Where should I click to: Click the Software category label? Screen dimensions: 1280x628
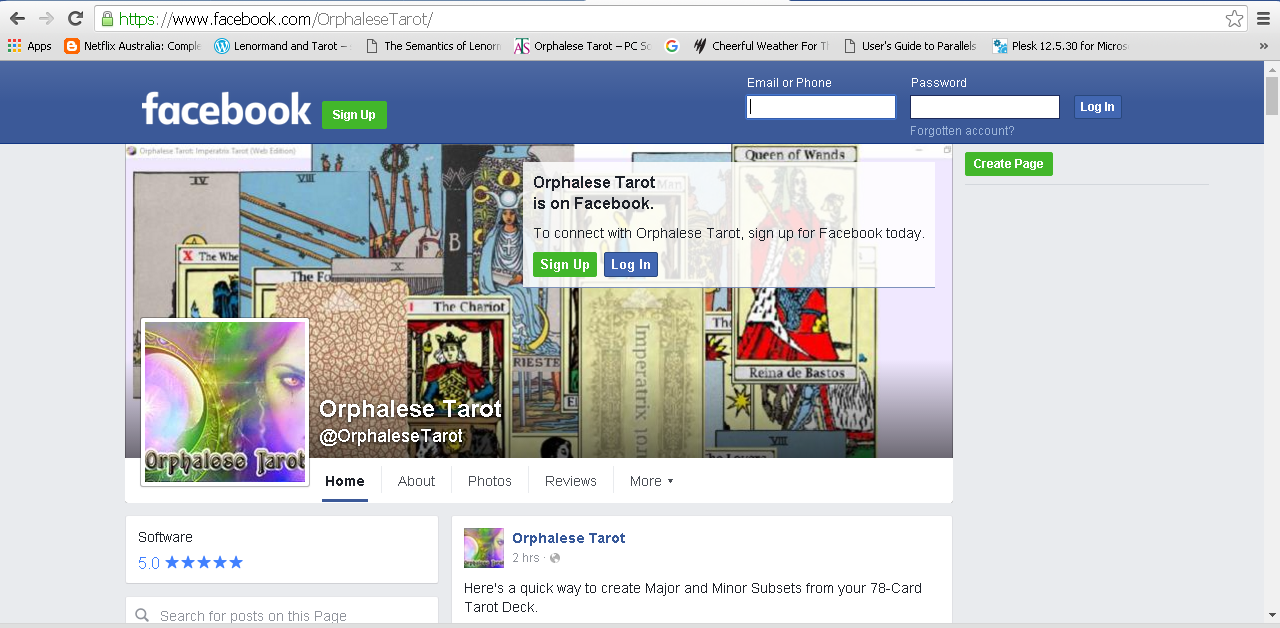click(x=165, y=537)
